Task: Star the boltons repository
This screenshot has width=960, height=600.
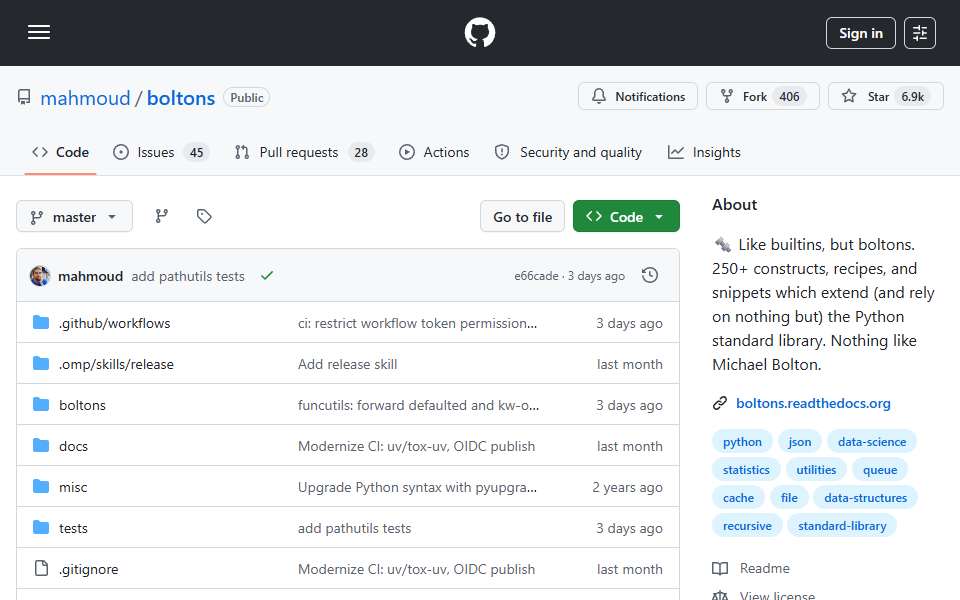Action: 885,97
